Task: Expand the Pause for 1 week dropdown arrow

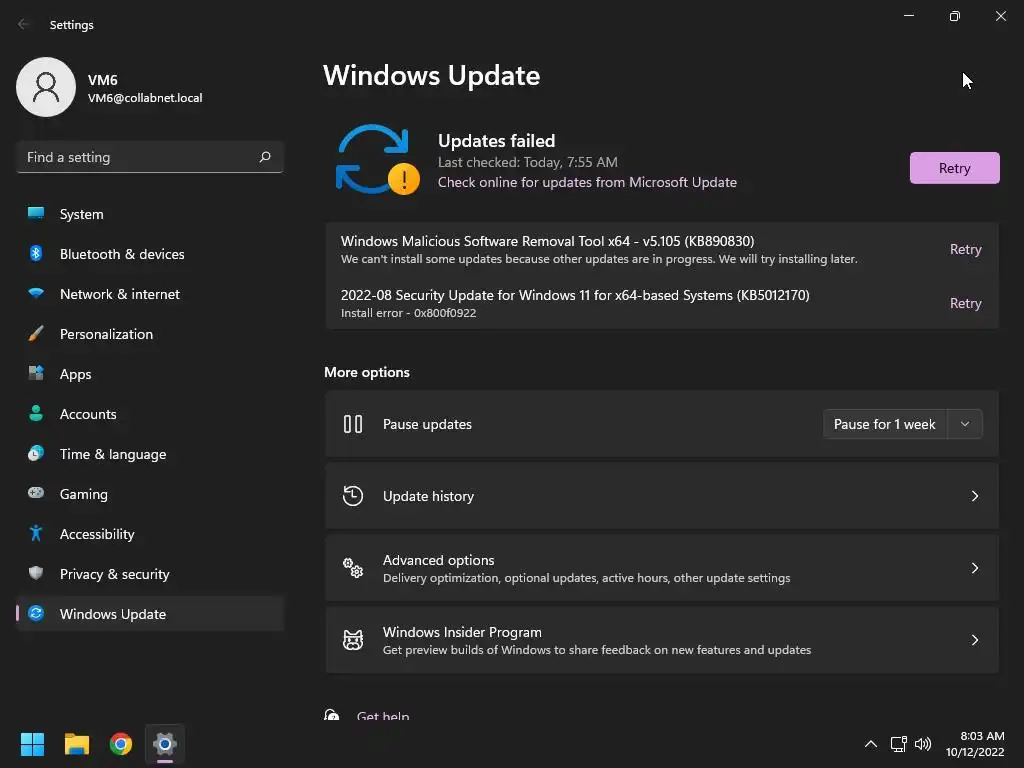Action: (965, 424)
